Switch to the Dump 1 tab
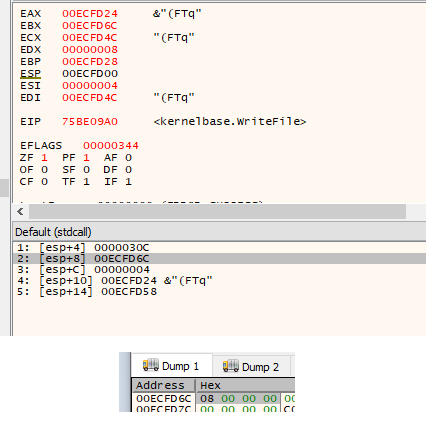 point(171,366)
